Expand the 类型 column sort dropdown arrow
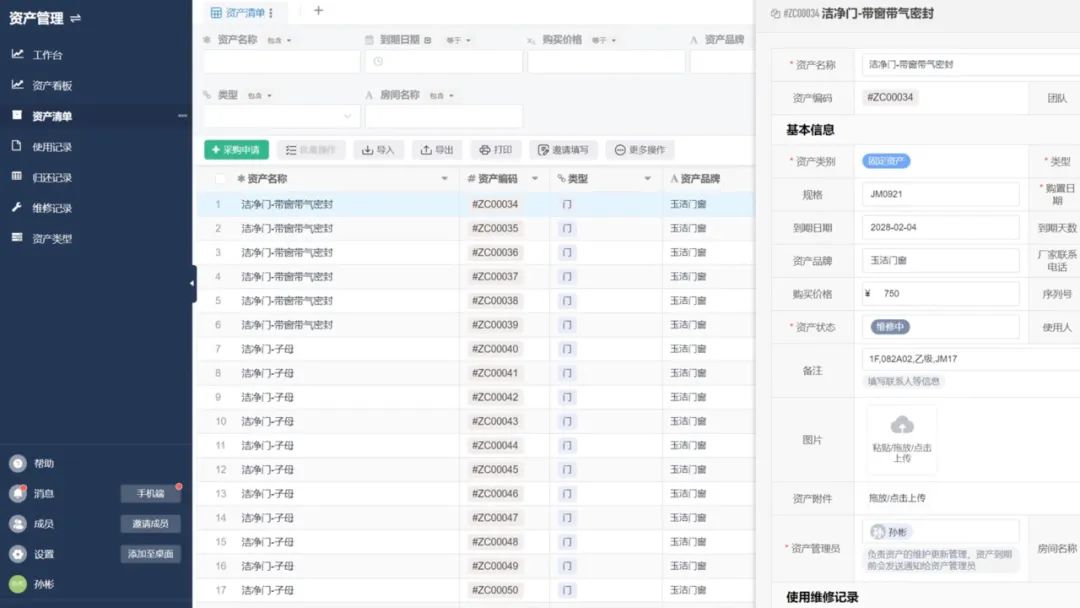Viewport: 1080px width, 608px height. [645, 178]
